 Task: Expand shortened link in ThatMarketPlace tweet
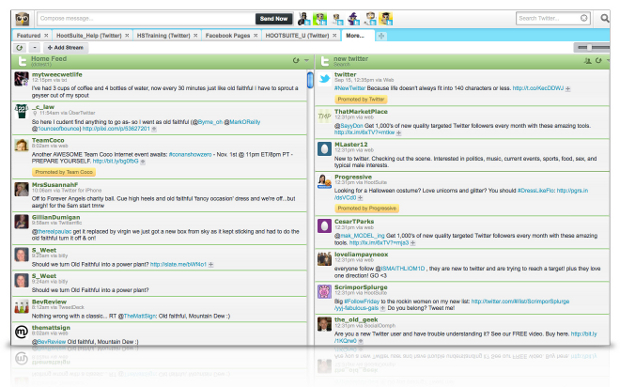(399, 133)
